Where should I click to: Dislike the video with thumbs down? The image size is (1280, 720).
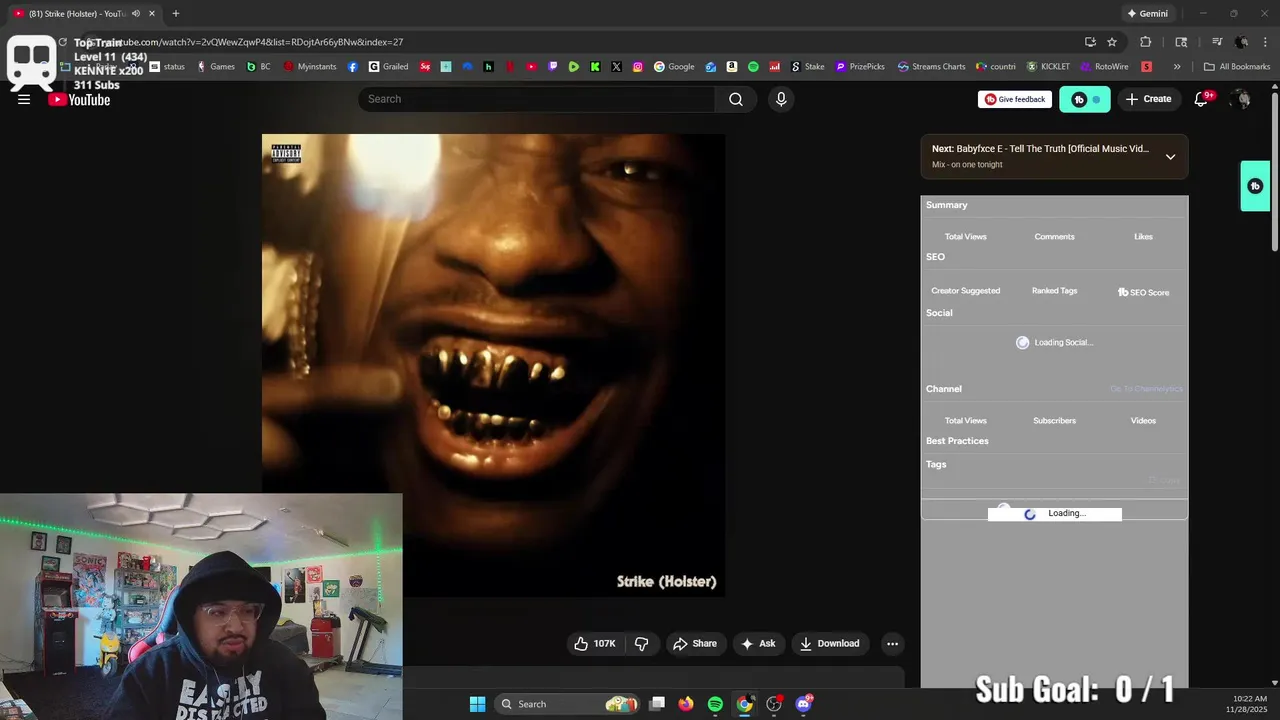(x=642, y=644)
